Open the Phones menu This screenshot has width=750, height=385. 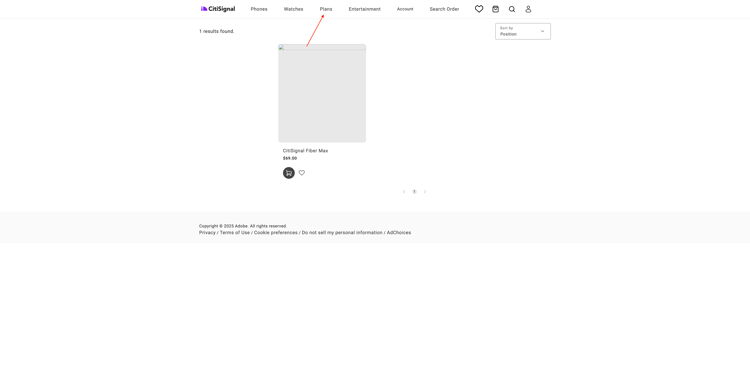point(259,9)
